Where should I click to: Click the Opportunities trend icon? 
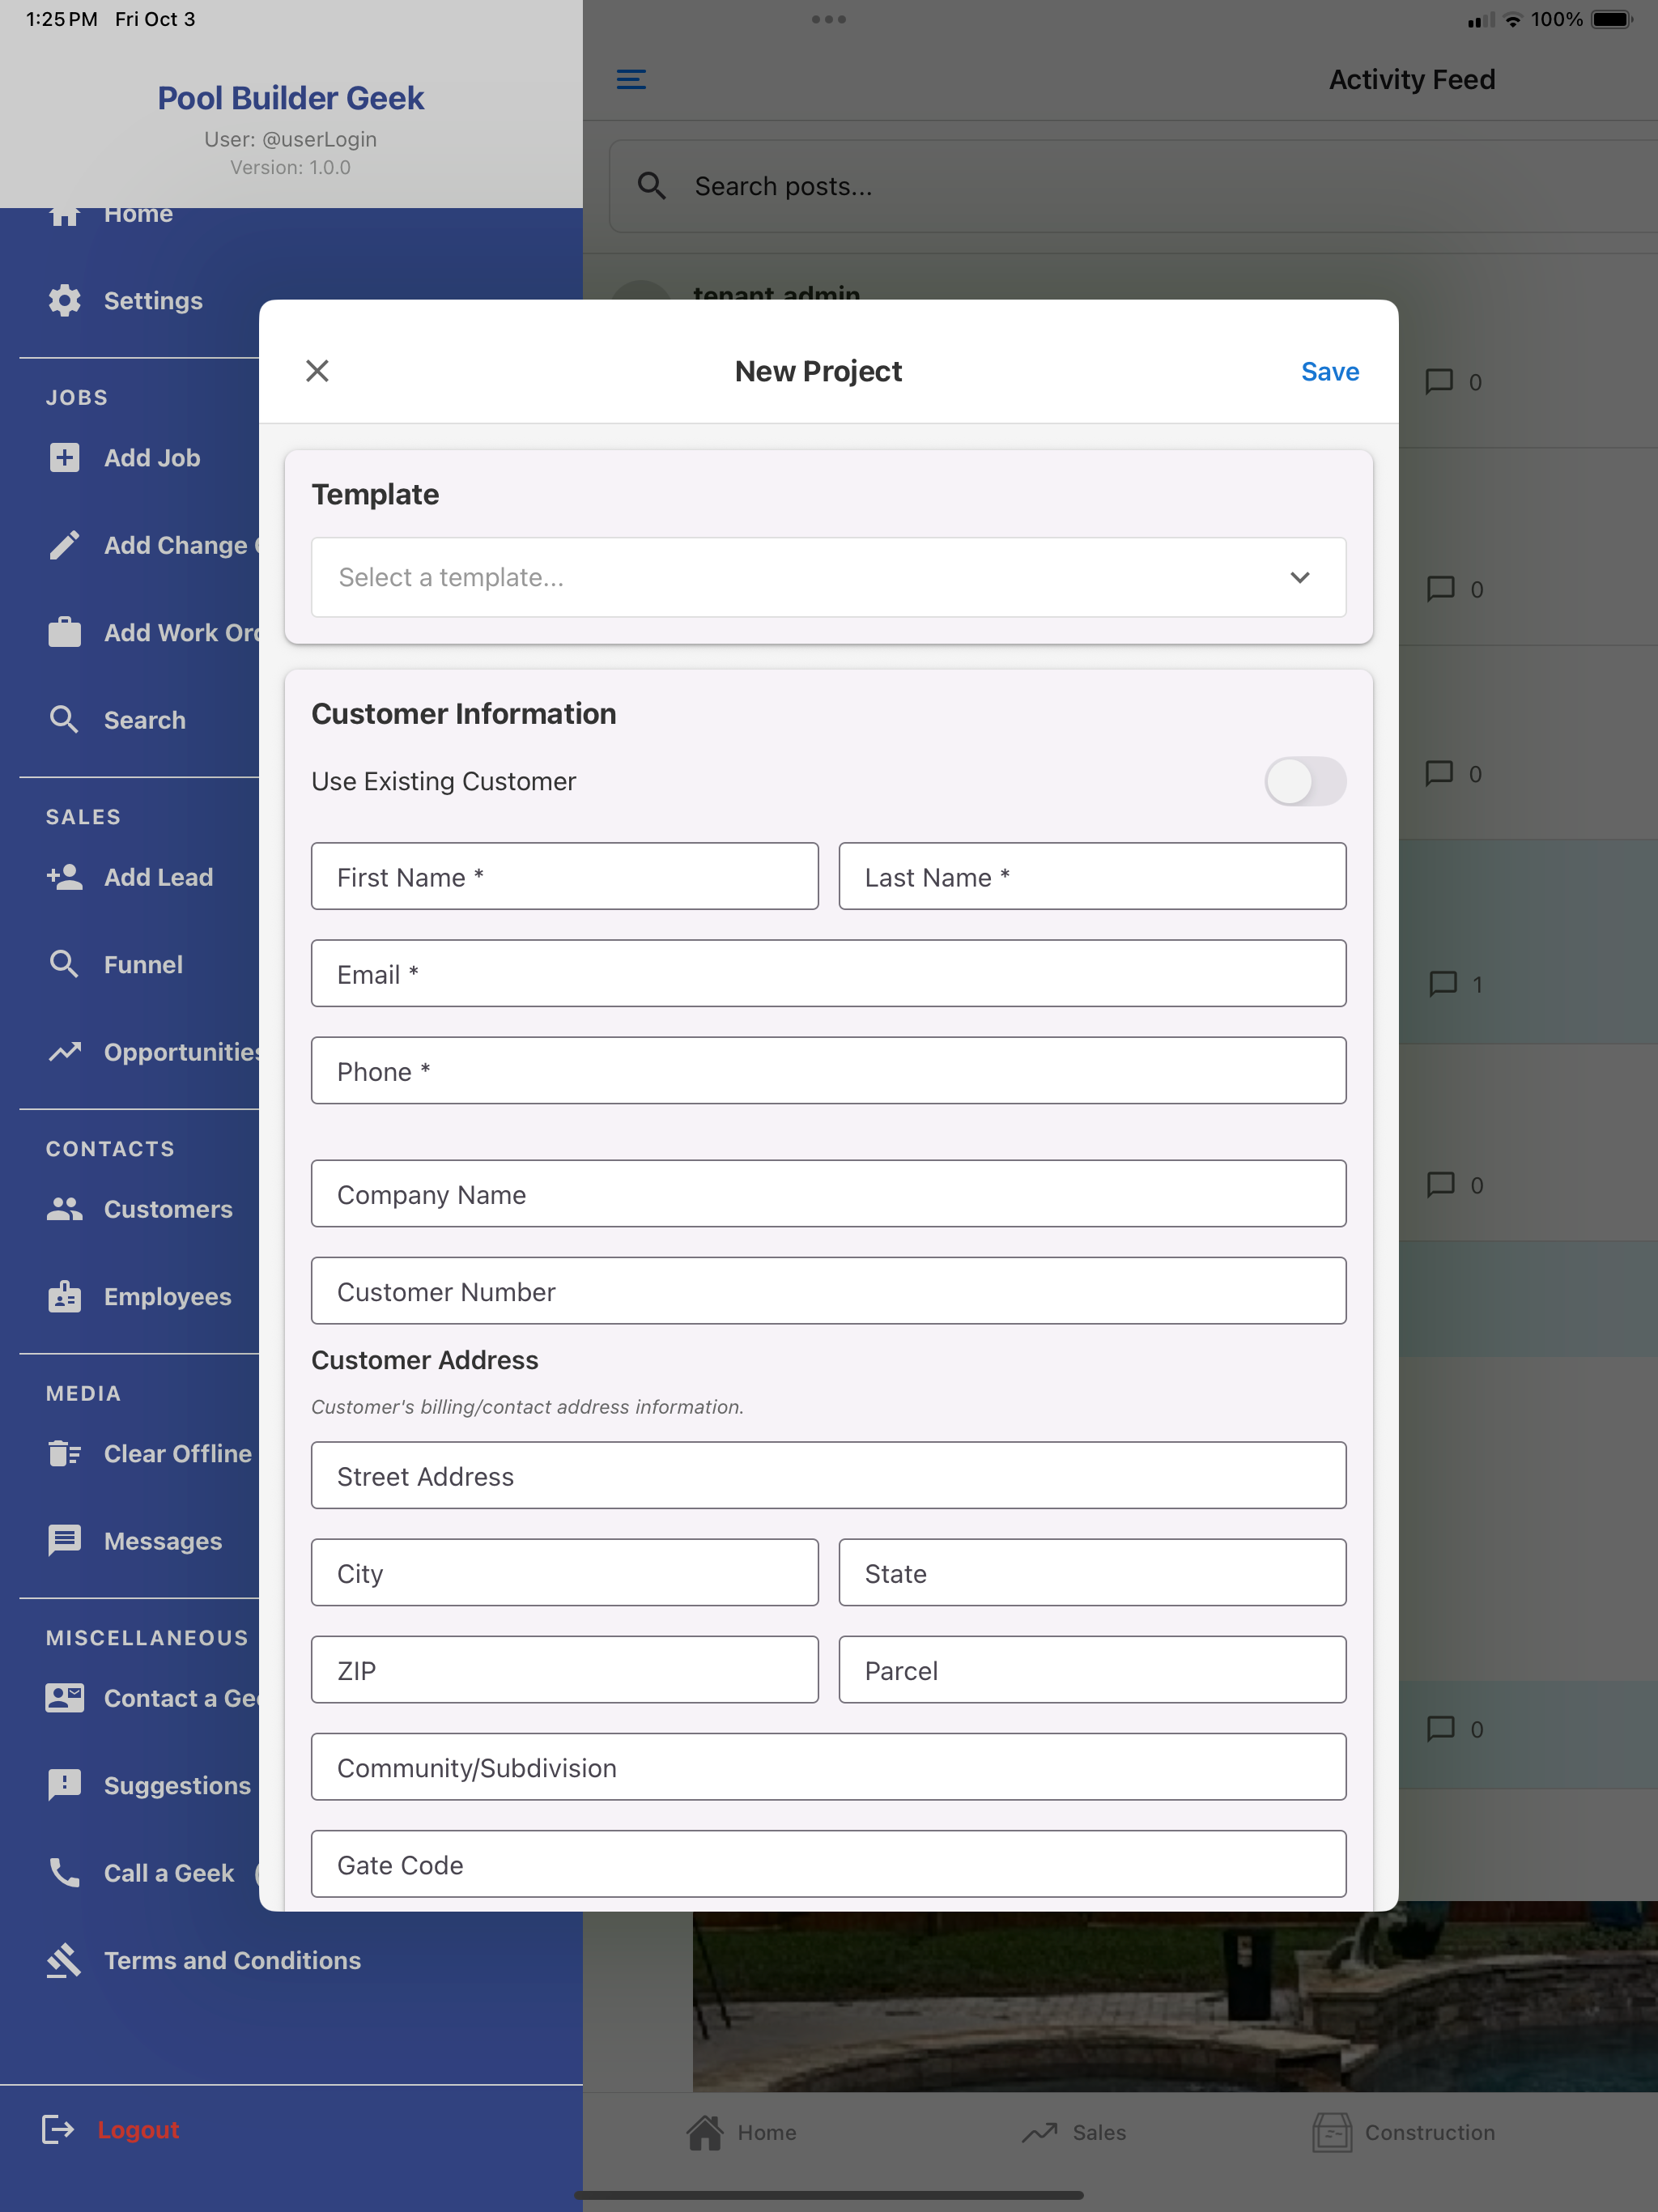tap(65, 1052)
